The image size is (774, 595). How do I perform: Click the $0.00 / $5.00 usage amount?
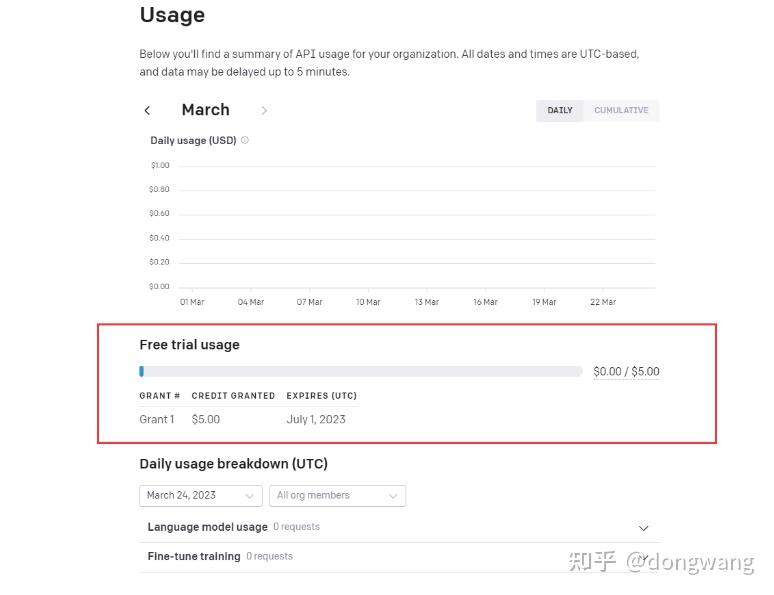click(x=626, y=371)
